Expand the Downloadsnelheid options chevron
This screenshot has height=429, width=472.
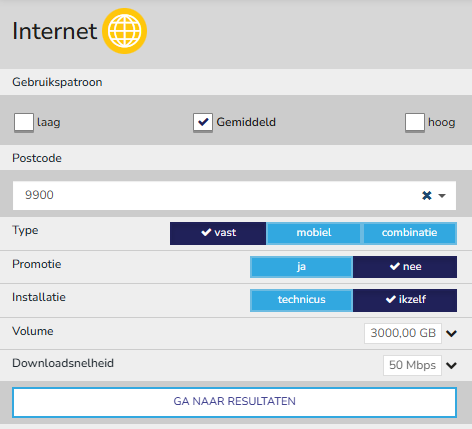coord(451,365)
